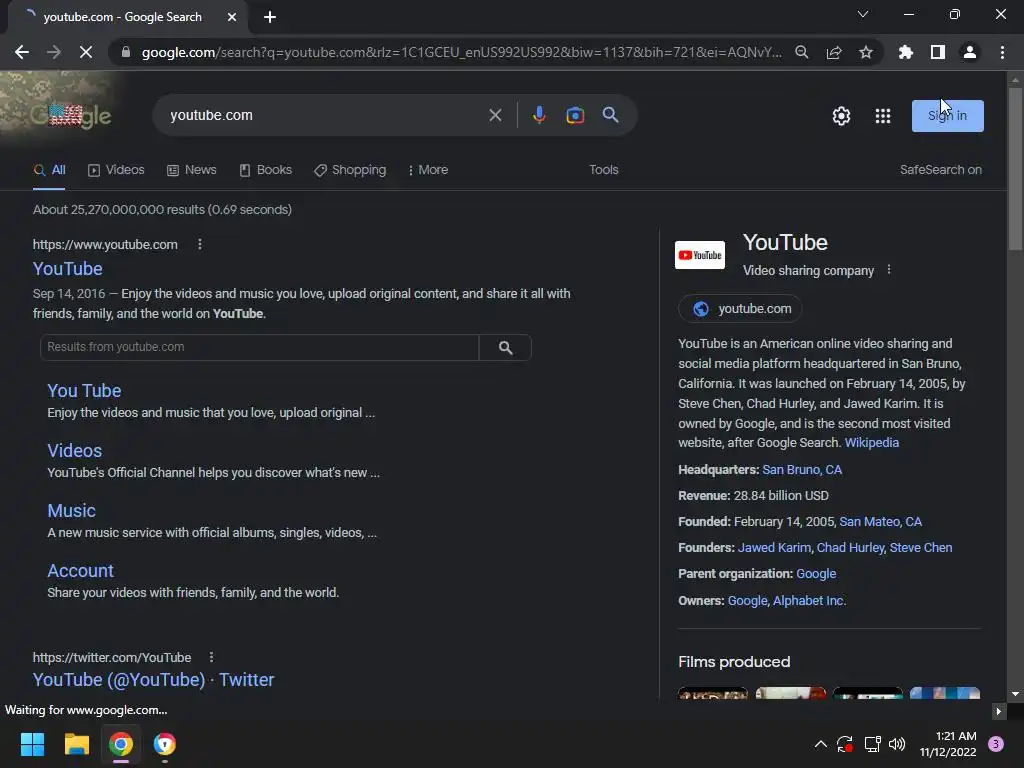The width and height of the screenshot is (1024, 768).
Task: Expand the More search filters menu
Action: tap(428, 170)
